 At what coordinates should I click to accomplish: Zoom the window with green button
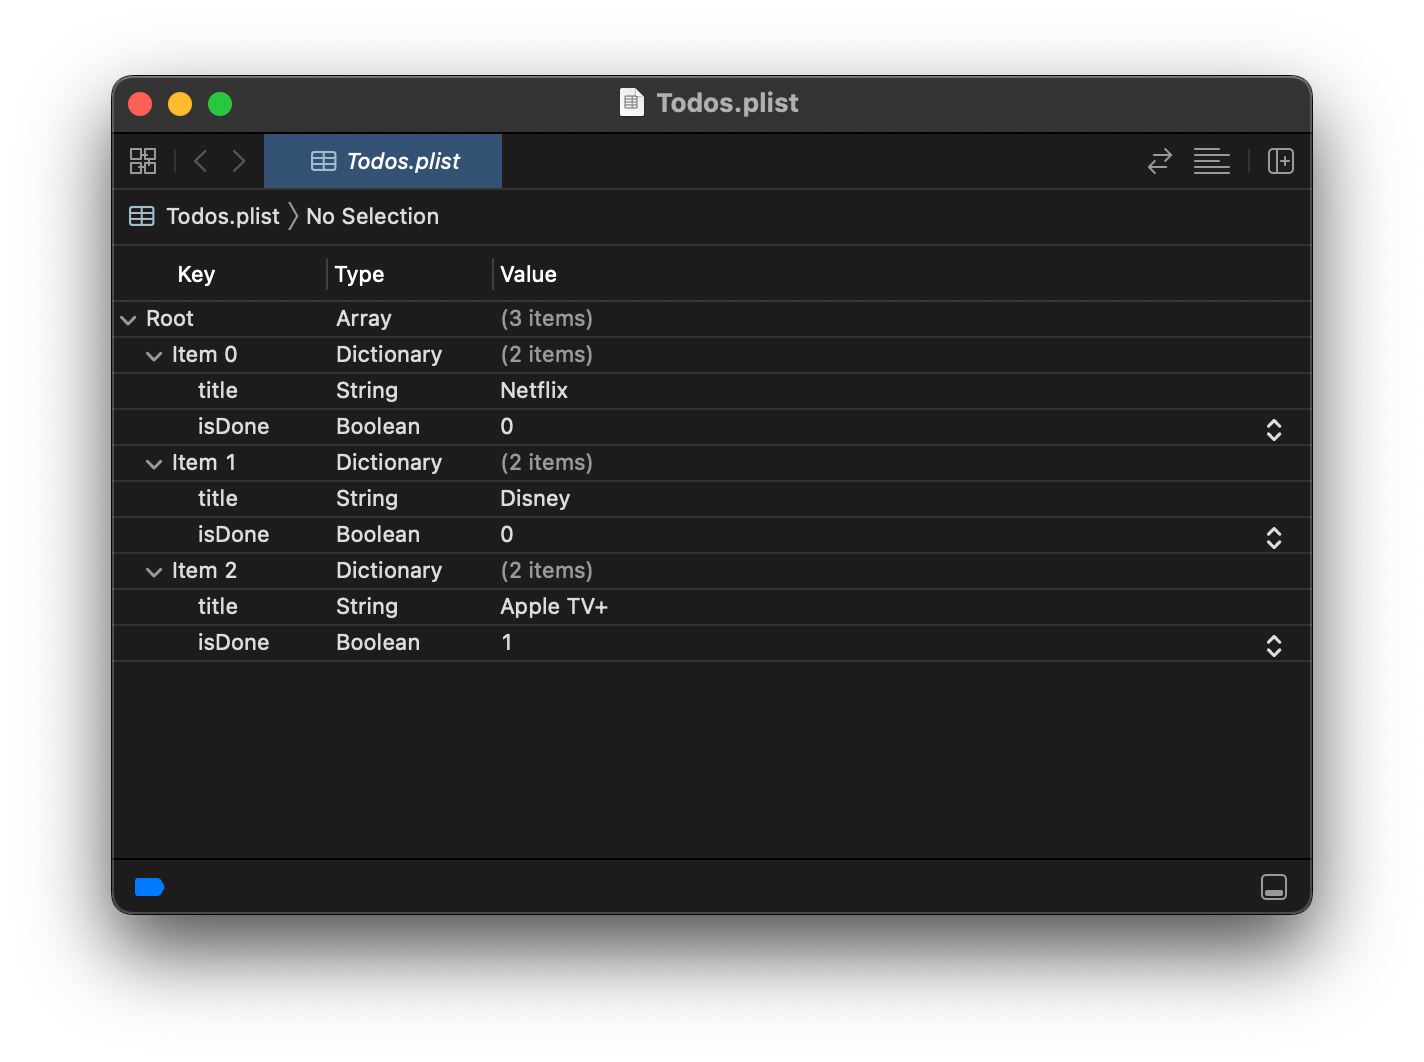[x=220, y=104]
